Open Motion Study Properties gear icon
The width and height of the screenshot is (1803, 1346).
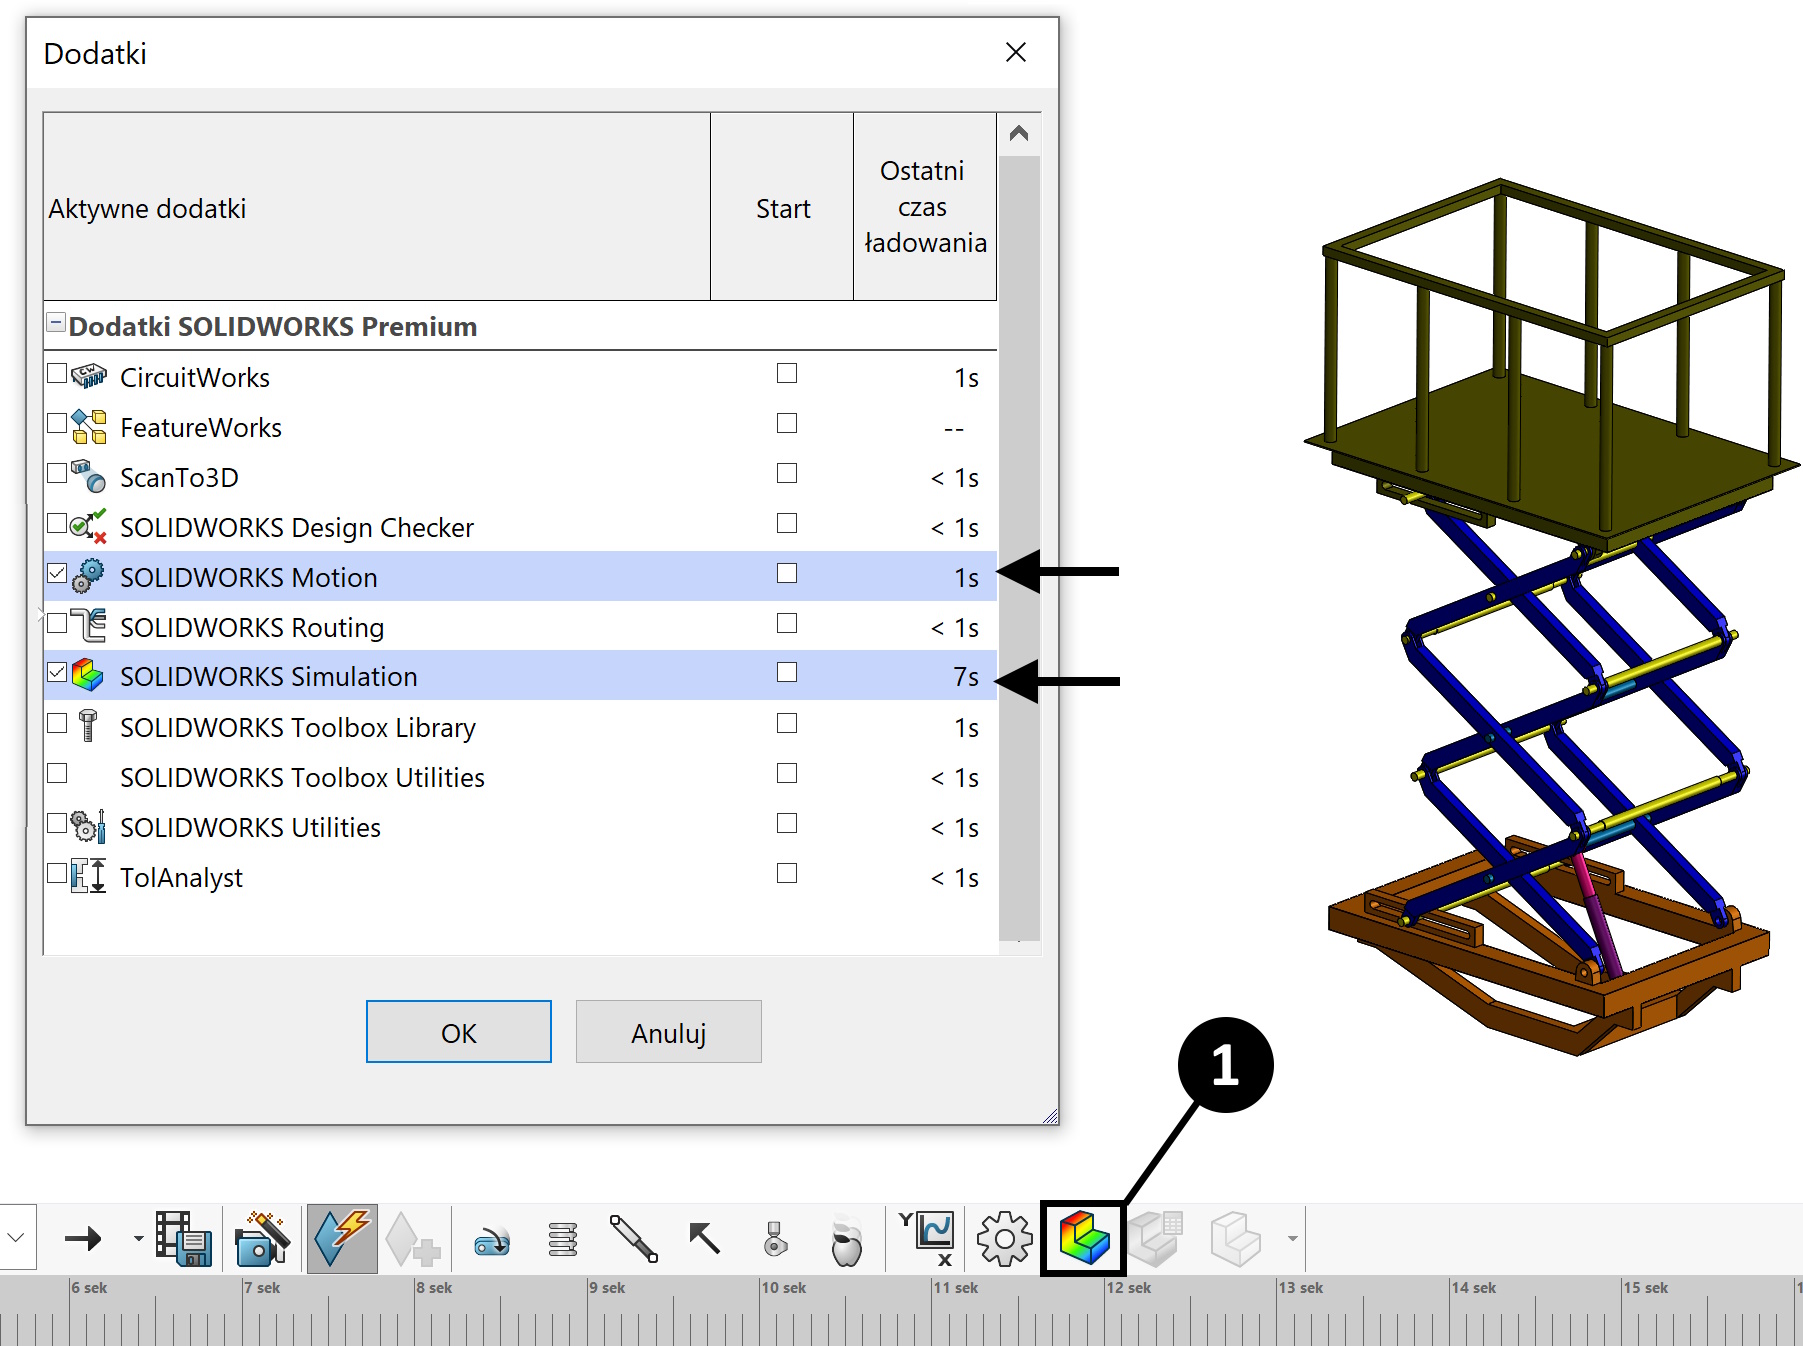point(1004,1239)
